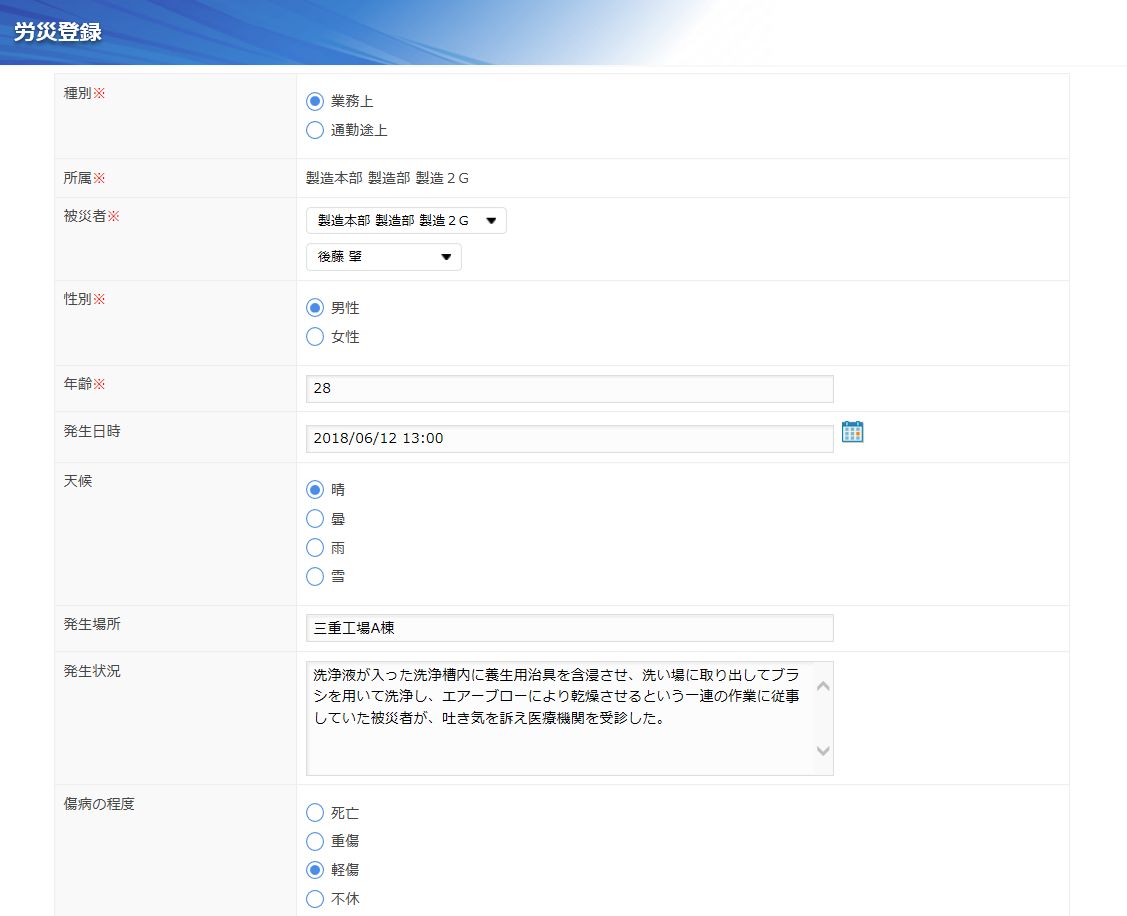Mark injury severity as 軽傷

coord(315,870)
